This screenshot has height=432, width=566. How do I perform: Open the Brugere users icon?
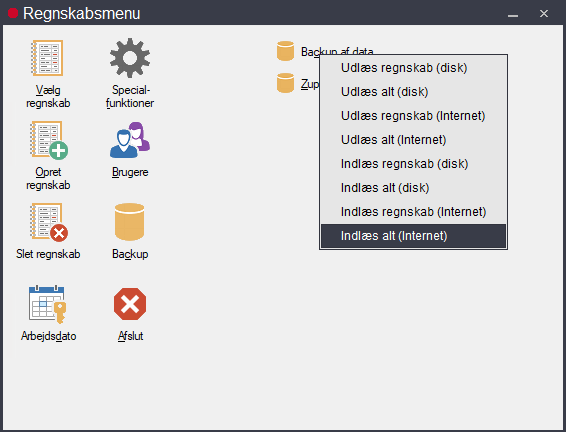[130, 140]
